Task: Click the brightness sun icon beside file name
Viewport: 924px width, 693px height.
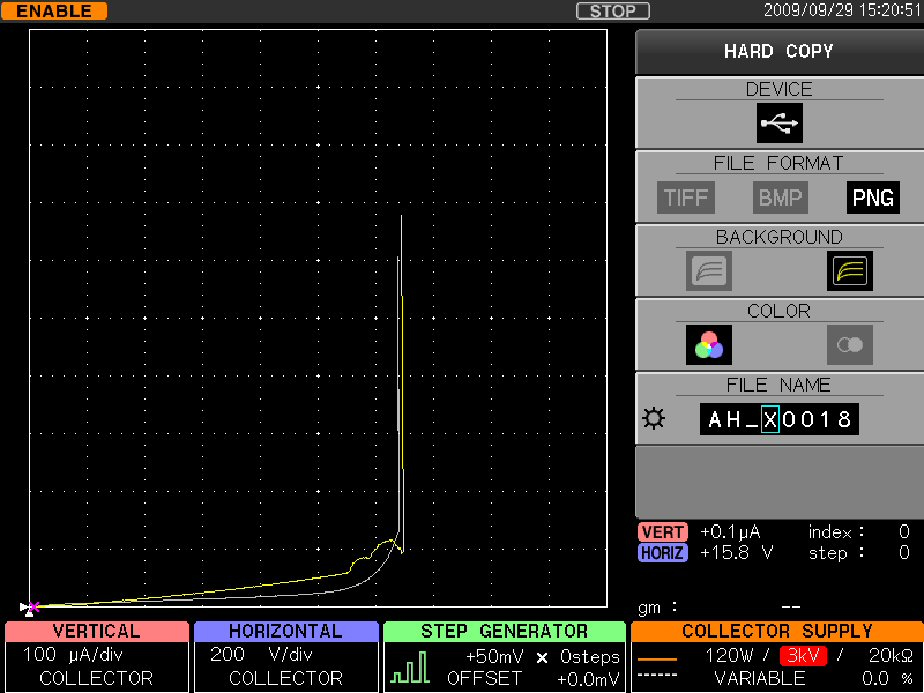Action: pyautogui.click(x=654, y=419)
